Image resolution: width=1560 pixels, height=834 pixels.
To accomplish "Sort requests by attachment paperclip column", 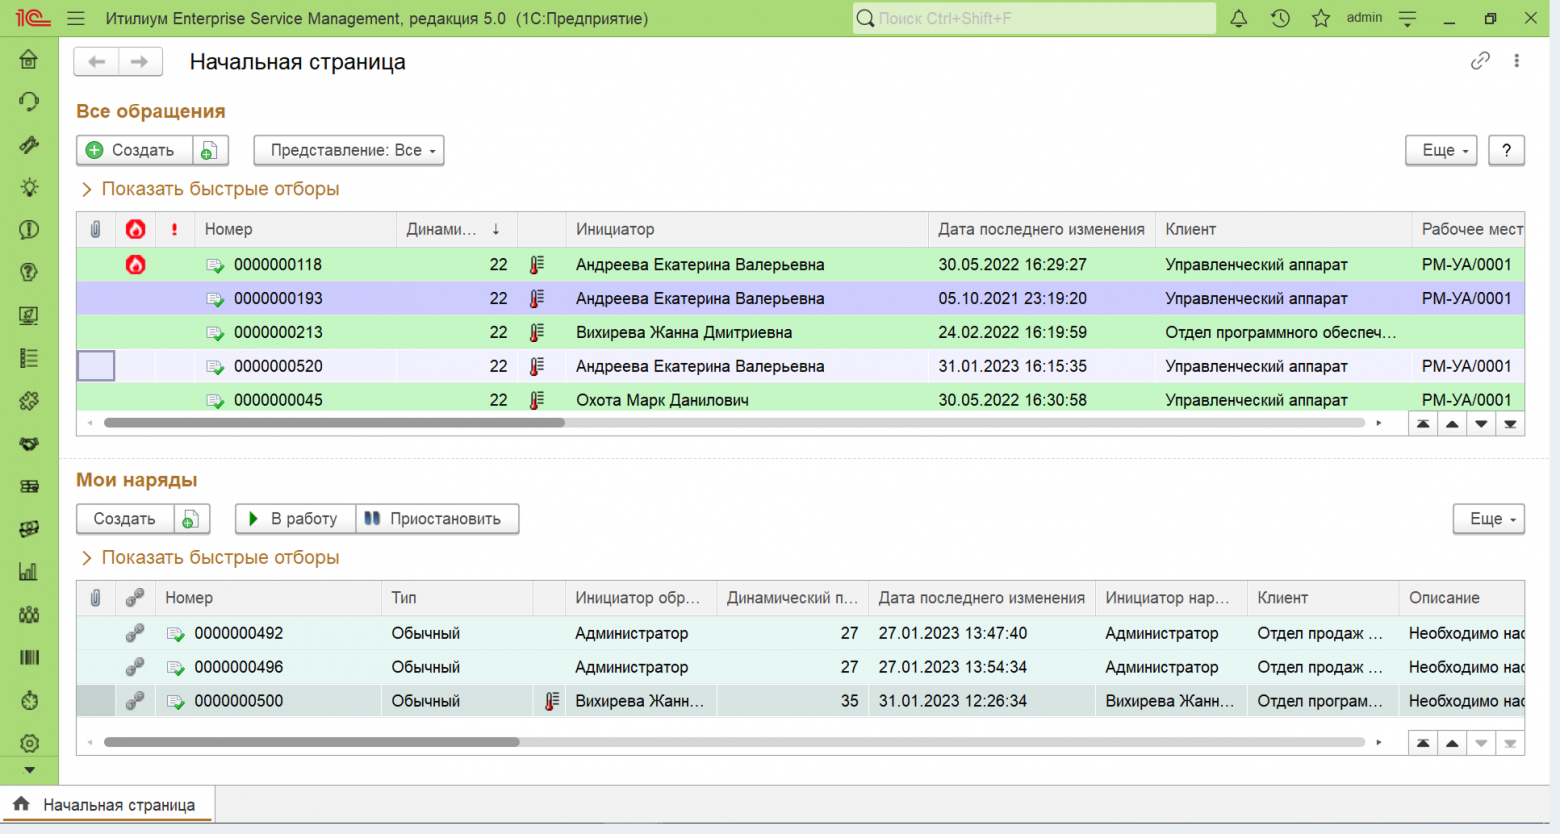I will click(95, 229).
